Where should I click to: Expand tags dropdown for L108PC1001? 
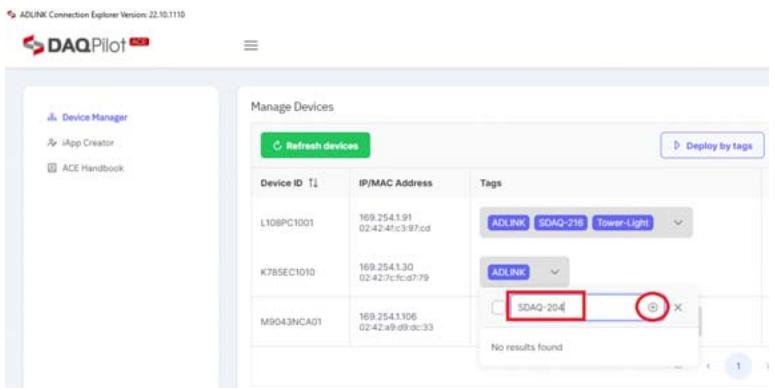tap(678, 222)
